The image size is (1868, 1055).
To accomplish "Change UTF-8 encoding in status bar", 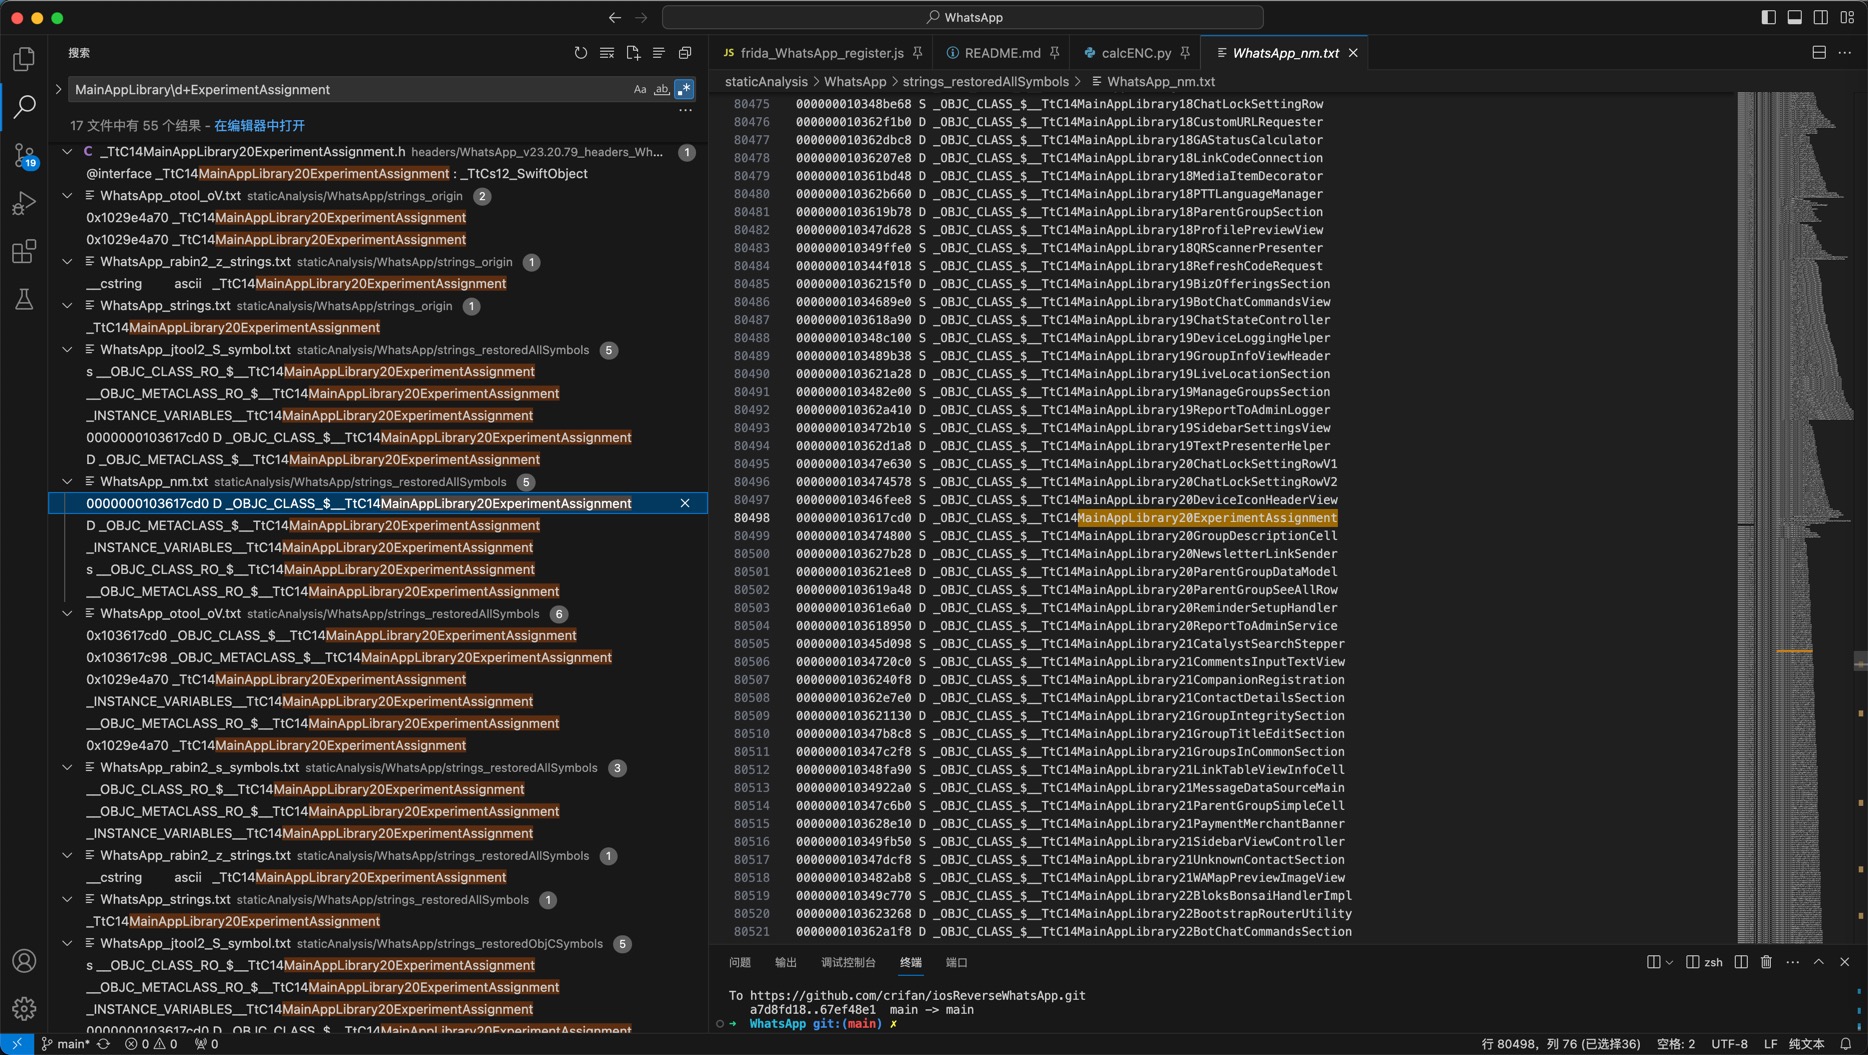I will pos(1729,1044).
